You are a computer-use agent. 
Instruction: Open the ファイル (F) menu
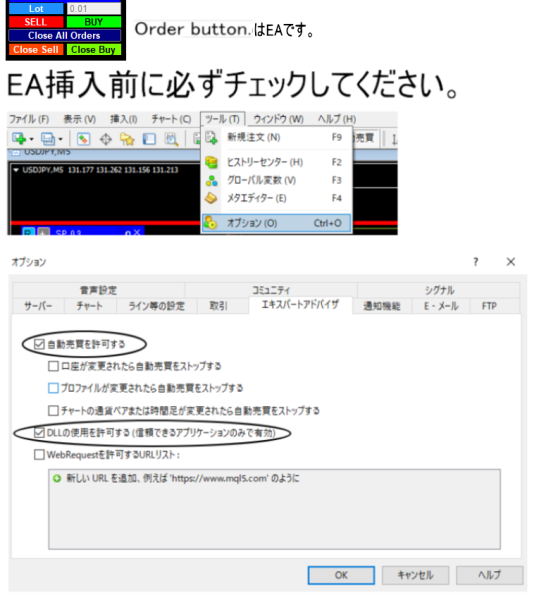point(29,119)
